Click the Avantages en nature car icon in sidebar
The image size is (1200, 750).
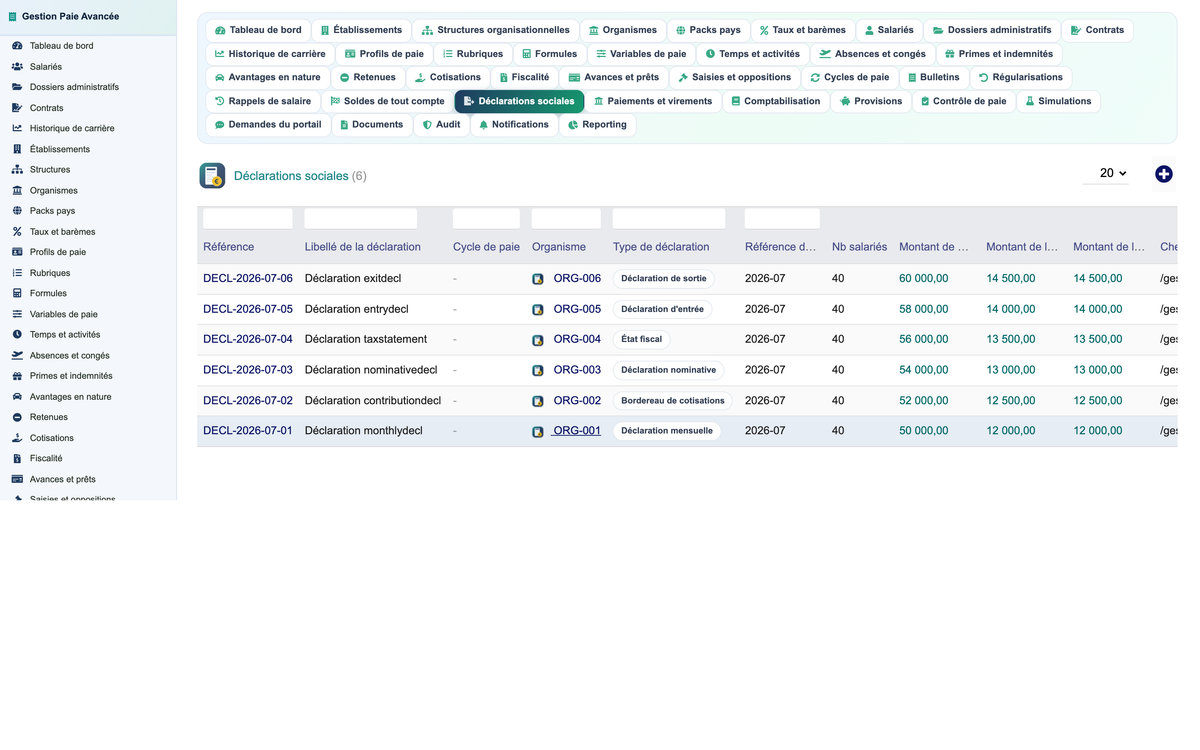pyautogui.click(x=17, y=397)
